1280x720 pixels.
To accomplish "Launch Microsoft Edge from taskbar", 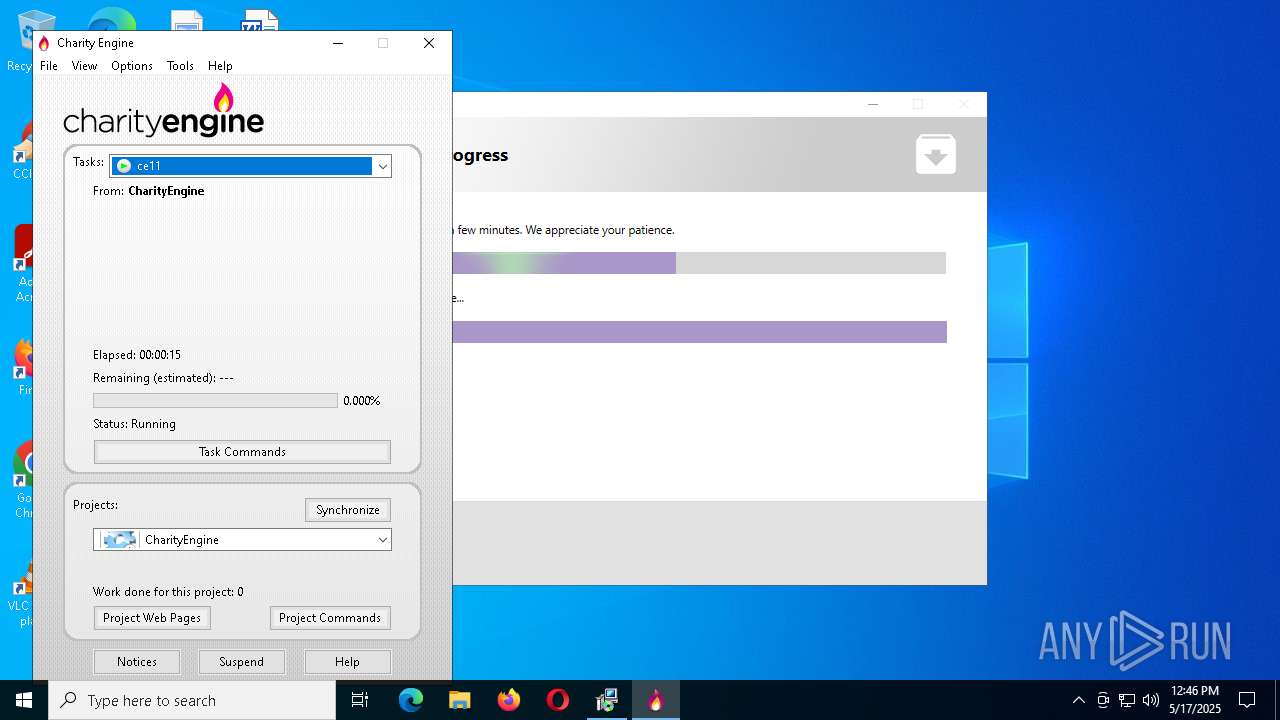I will pyautogui.click(x=411, y=700).
